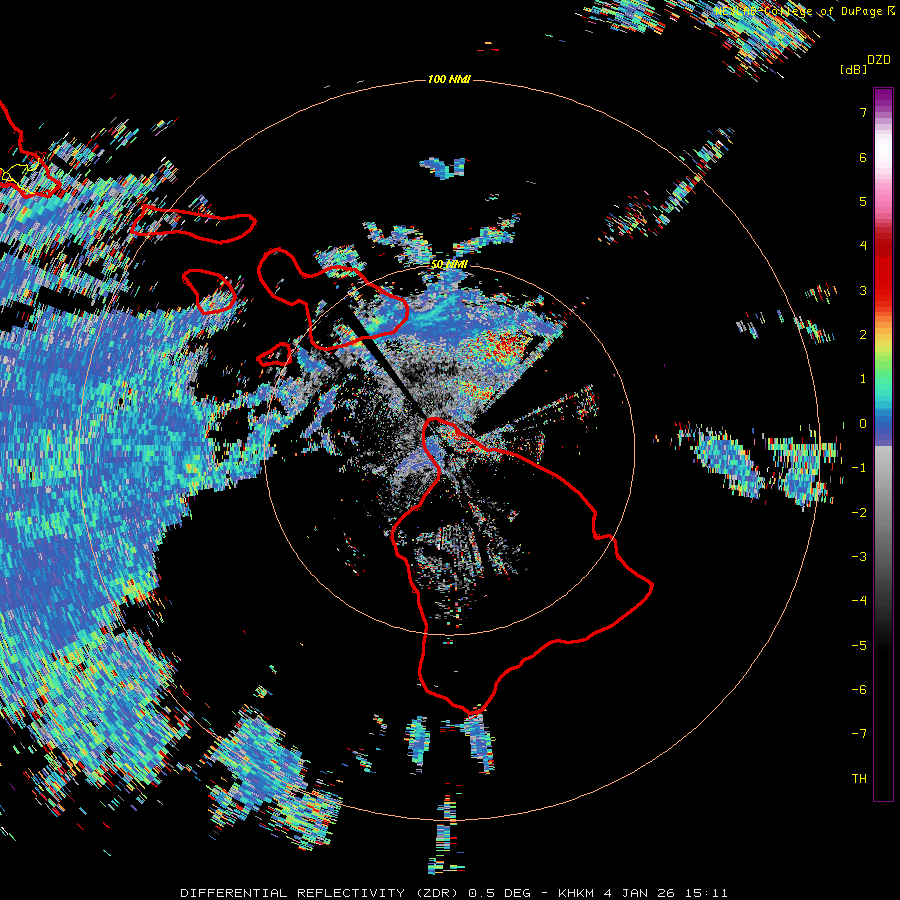Pick the "2" dB scale label
This screenshot has width=900, height=900.
(863, 335)
